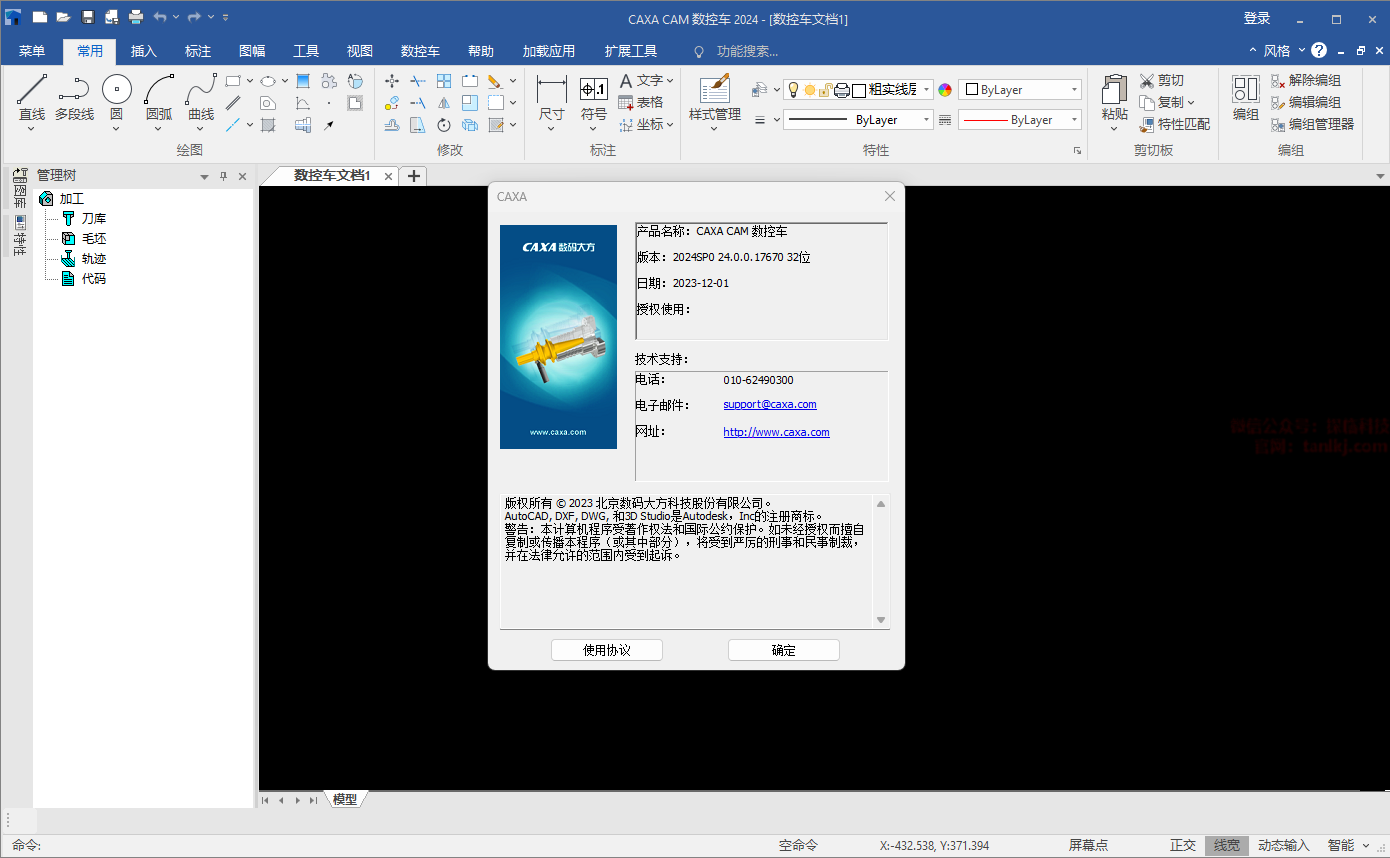1390x858 pixels.
Task: Toggle 线宽 line width display
Action: pyautogui.click(x=1226, y=845)
